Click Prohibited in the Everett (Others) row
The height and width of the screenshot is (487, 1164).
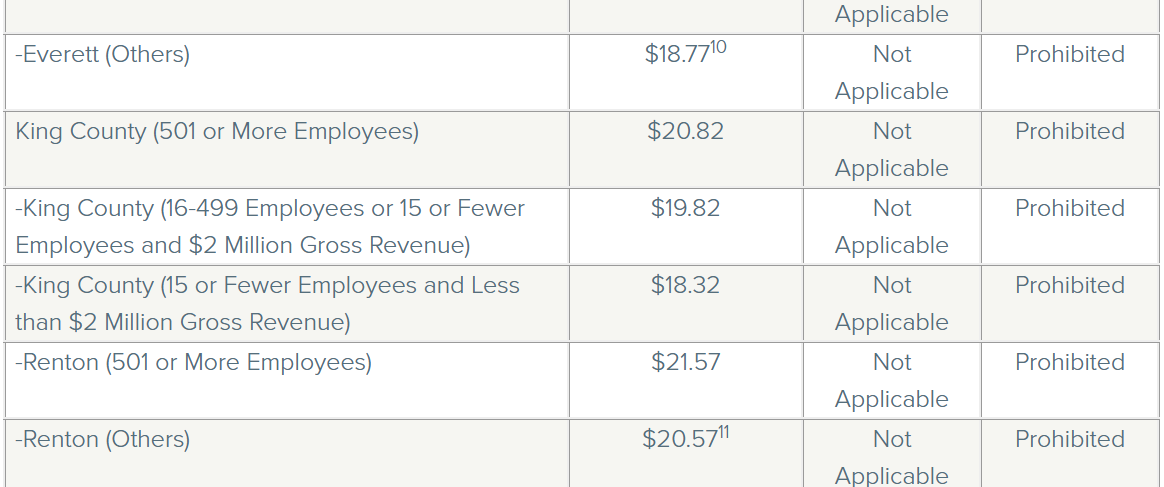coord(1069,54)
